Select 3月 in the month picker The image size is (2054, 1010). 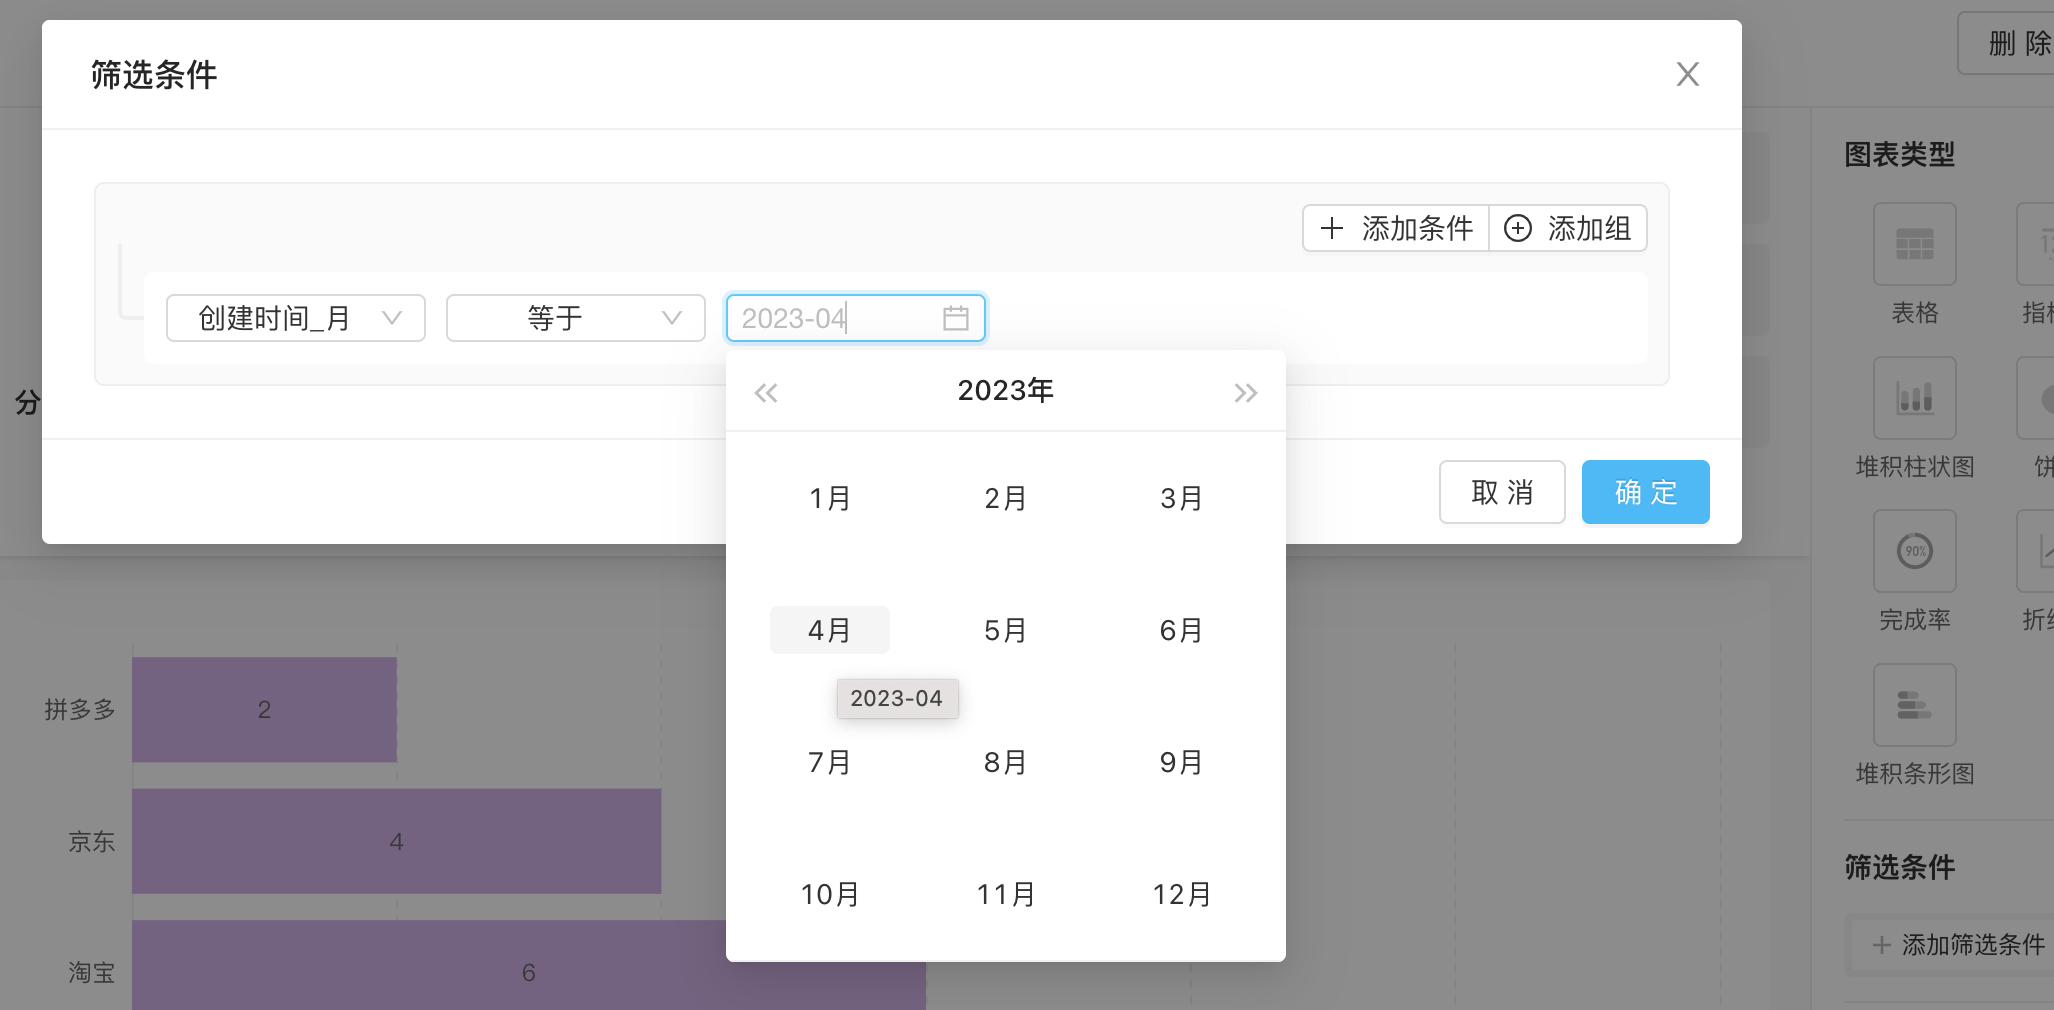click(1182, 498)
